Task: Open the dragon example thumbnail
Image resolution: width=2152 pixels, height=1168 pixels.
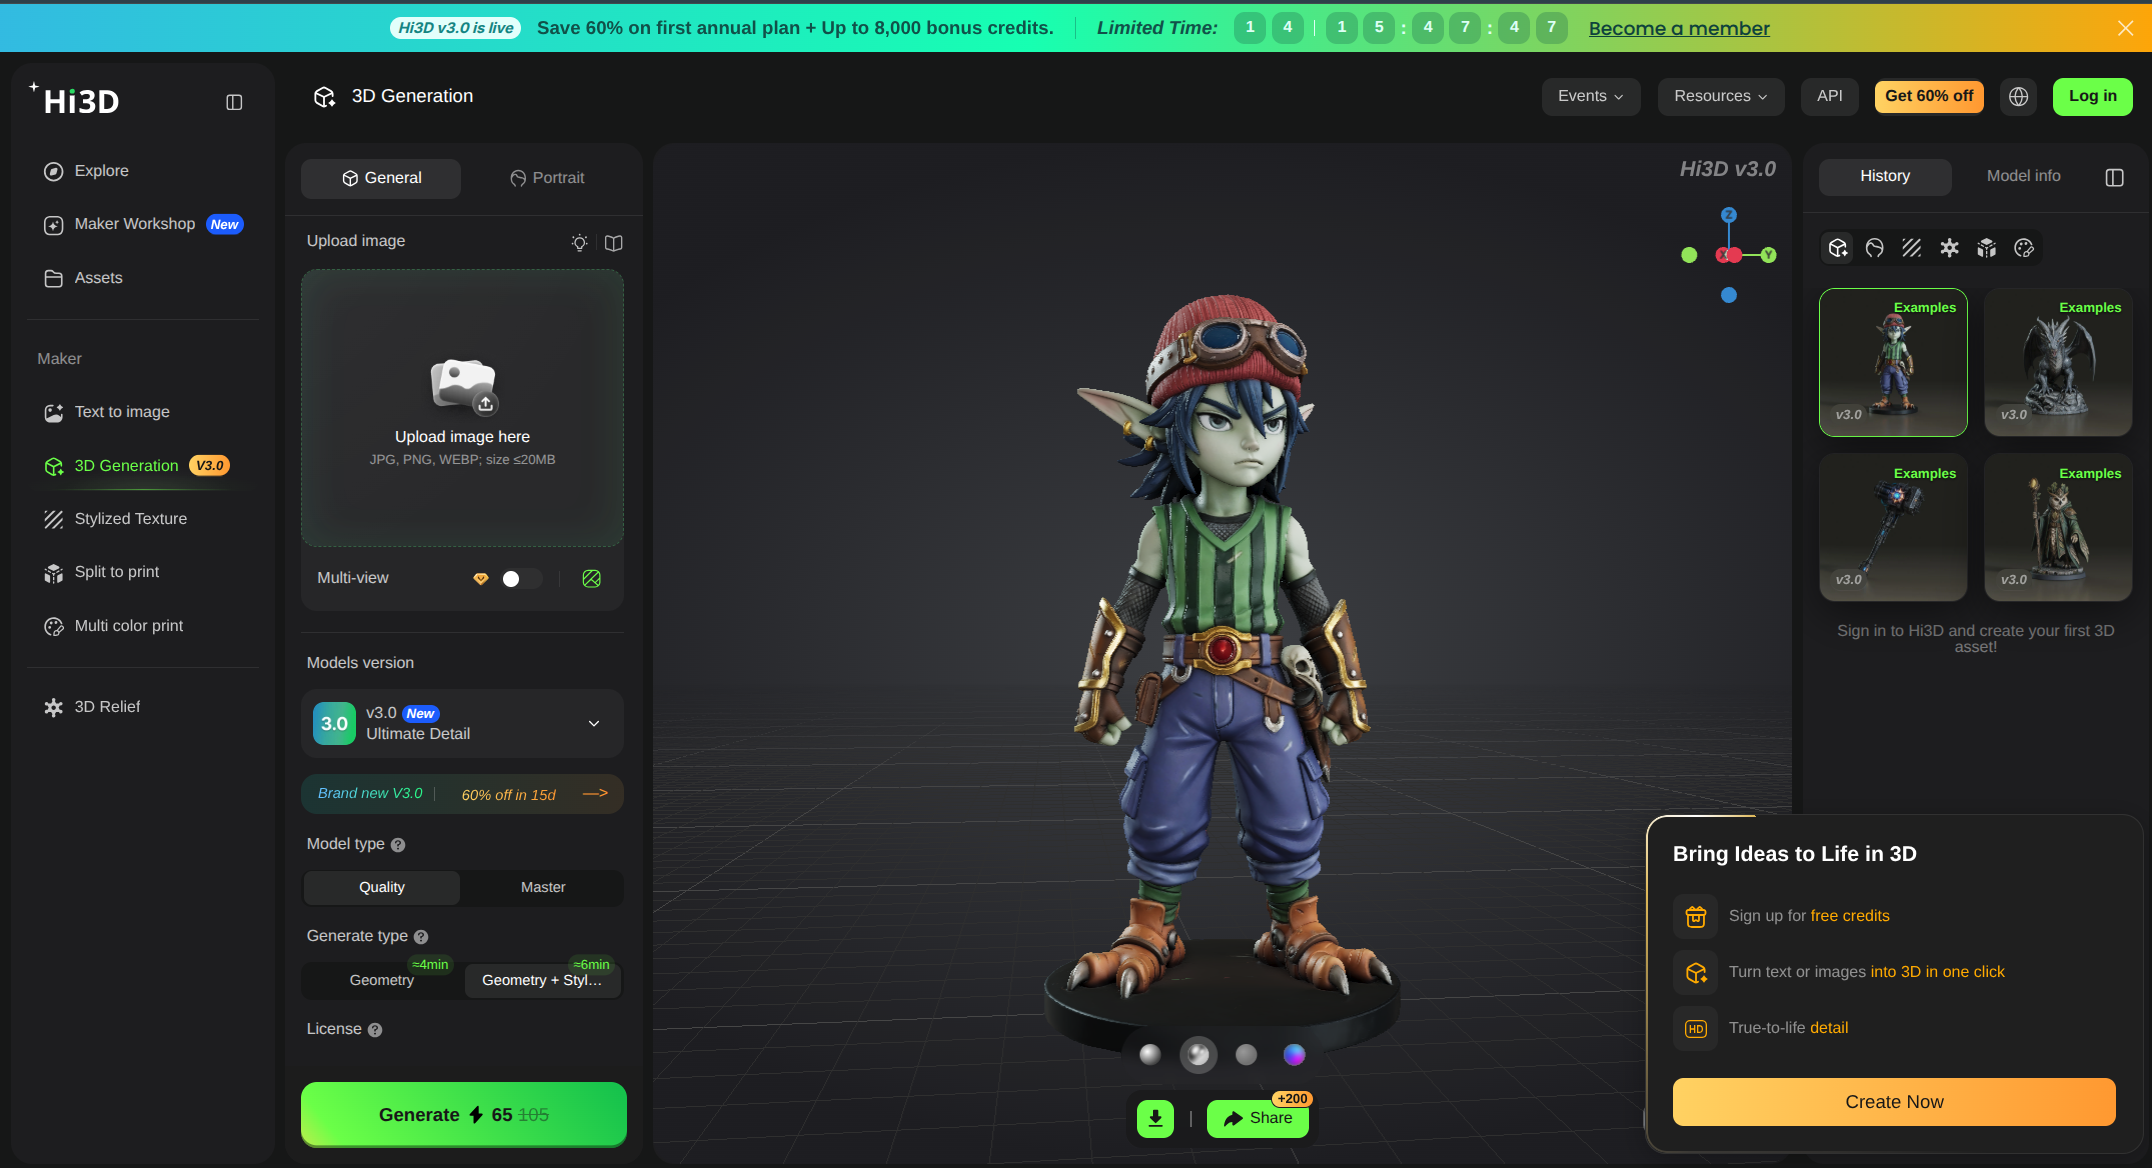Action: click(2058, 362)
